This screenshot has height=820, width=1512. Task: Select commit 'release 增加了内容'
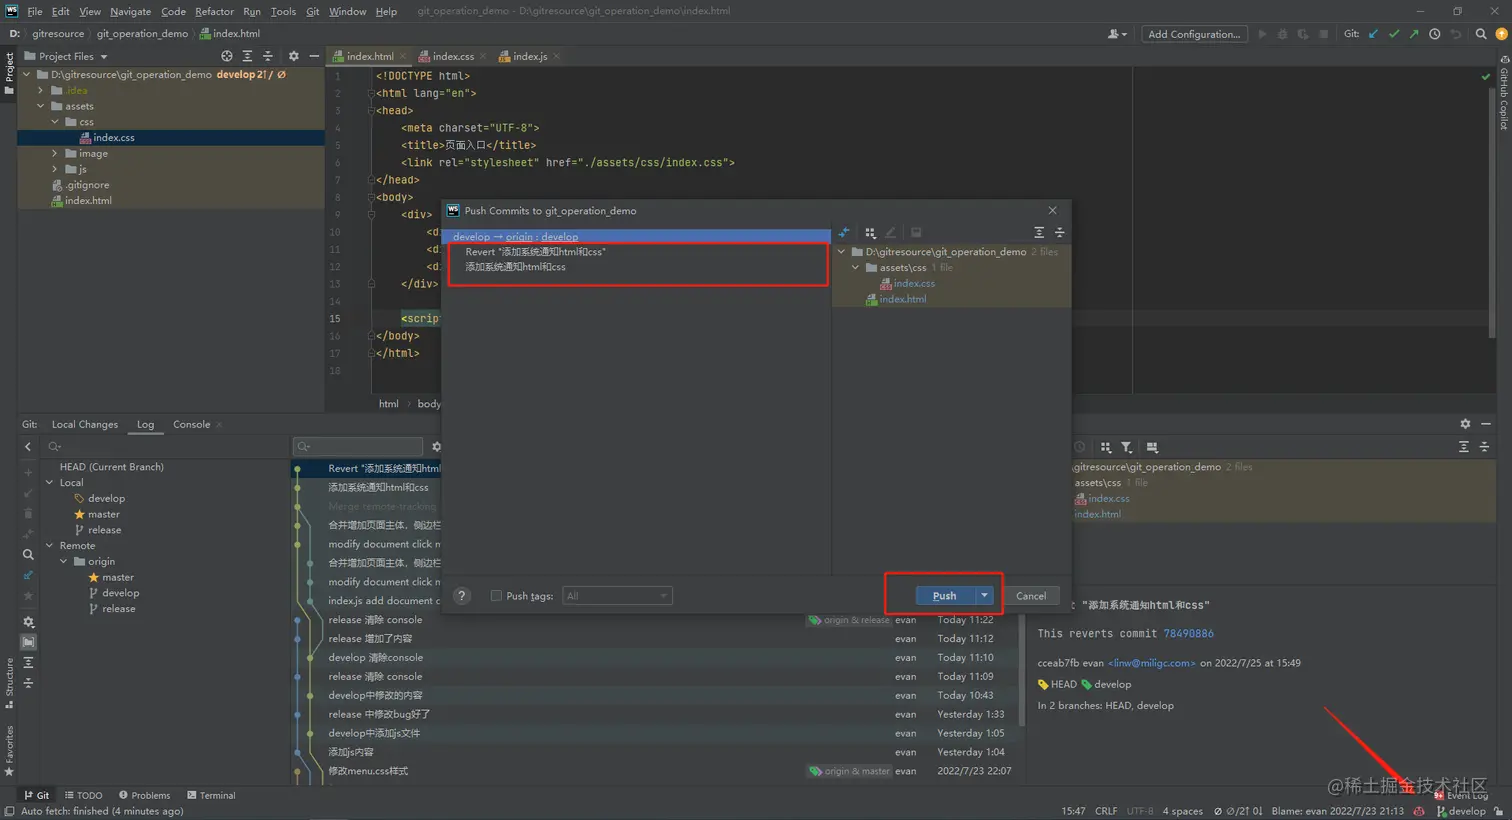658,638
